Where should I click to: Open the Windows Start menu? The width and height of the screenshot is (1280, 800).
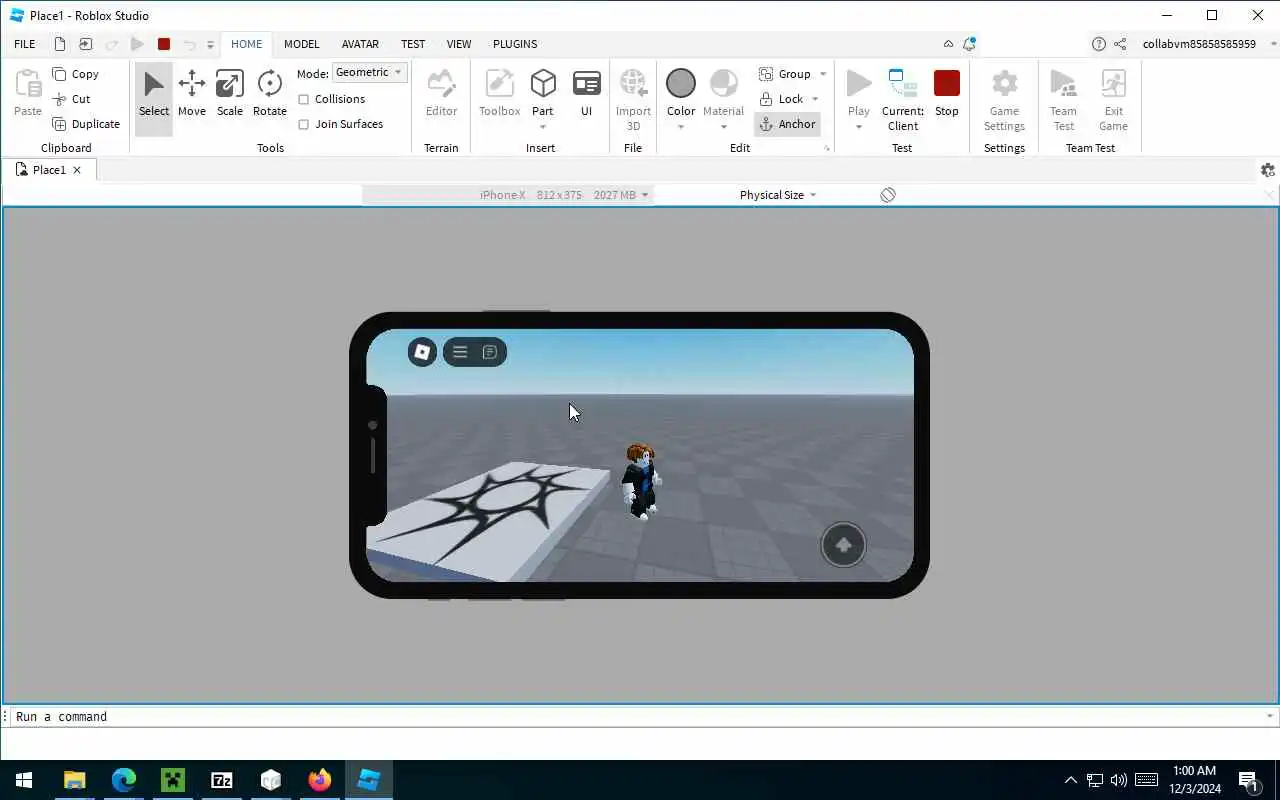(x=24, y=780)
